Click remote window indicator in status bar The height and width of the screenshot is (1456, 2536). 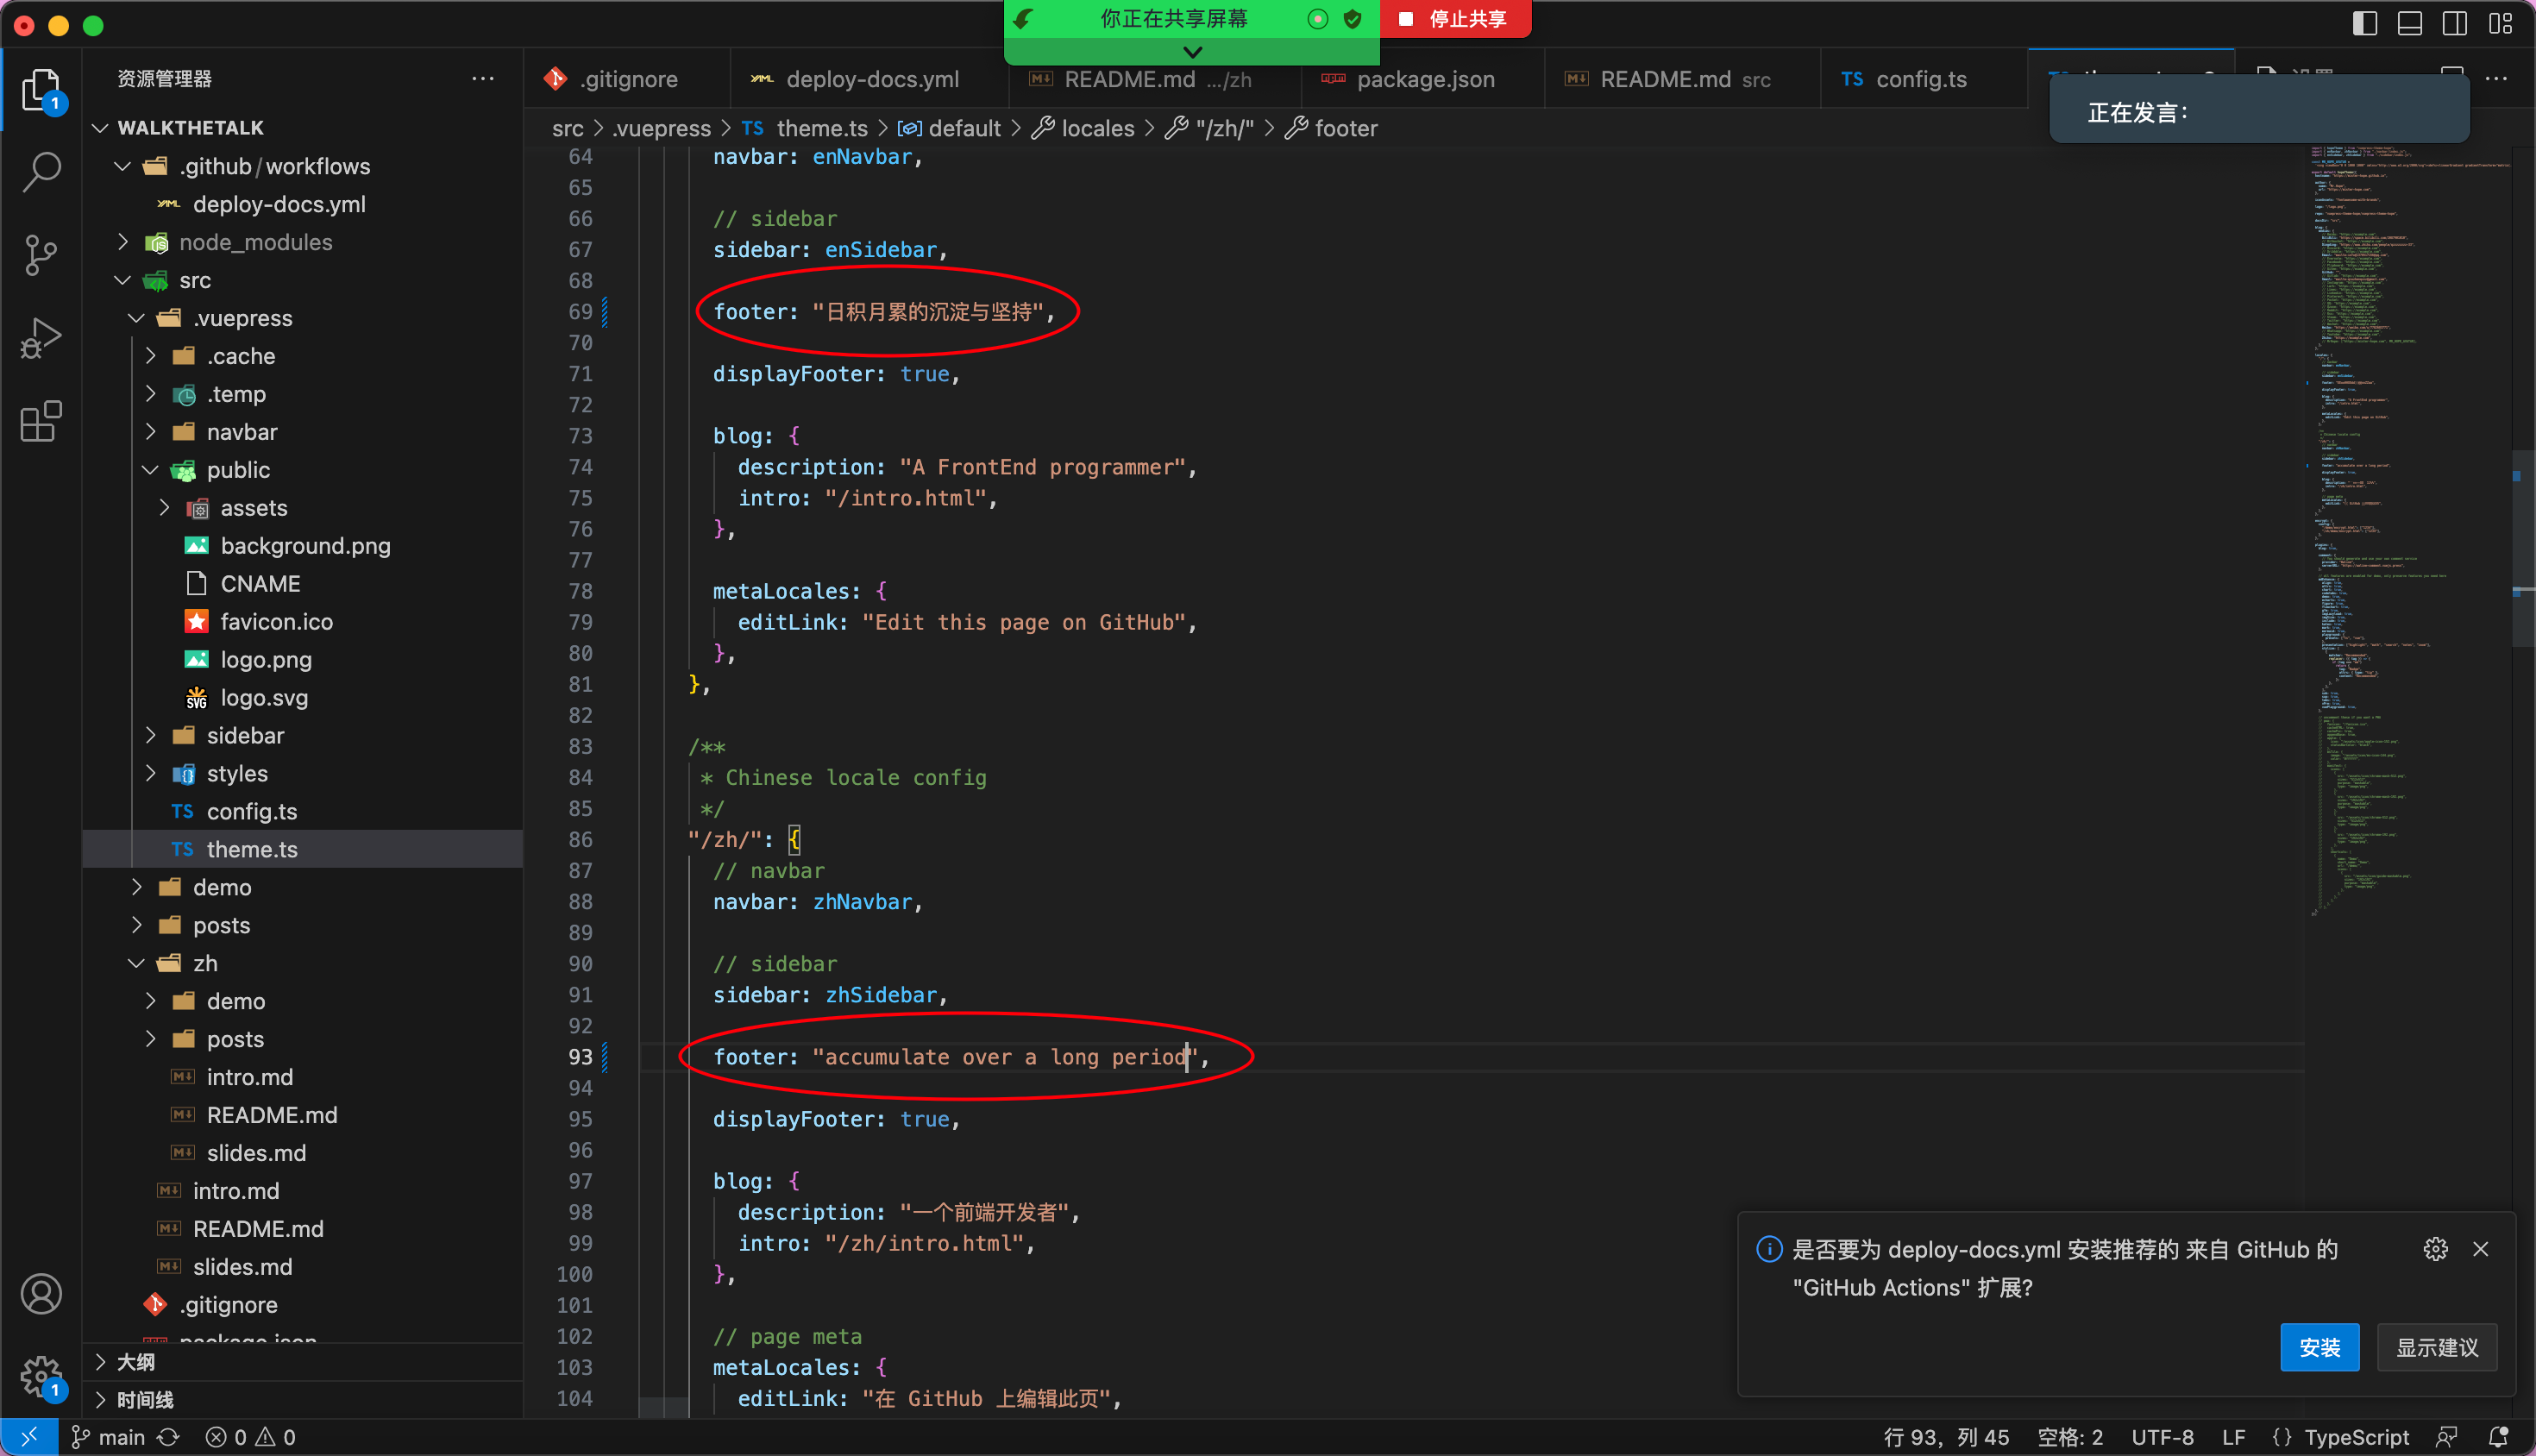pos(29,1437)
